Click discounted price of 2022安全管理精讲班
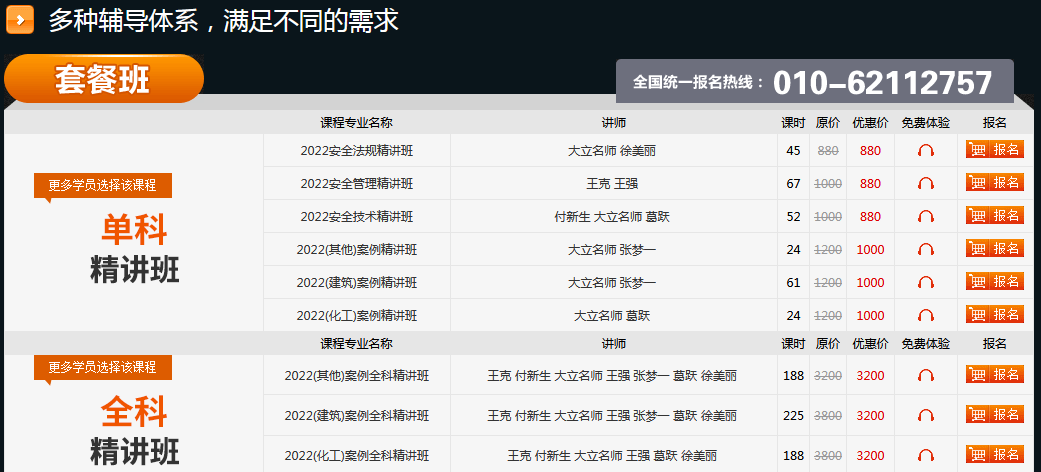 coord(870,184)
